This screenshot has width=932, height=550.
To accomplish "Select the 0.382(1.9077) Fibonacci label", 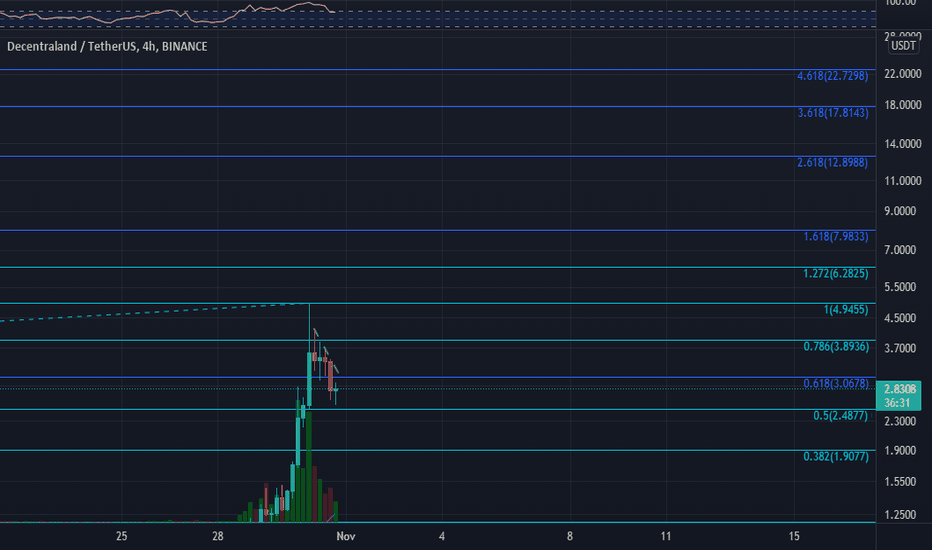I will pos(836,457).
